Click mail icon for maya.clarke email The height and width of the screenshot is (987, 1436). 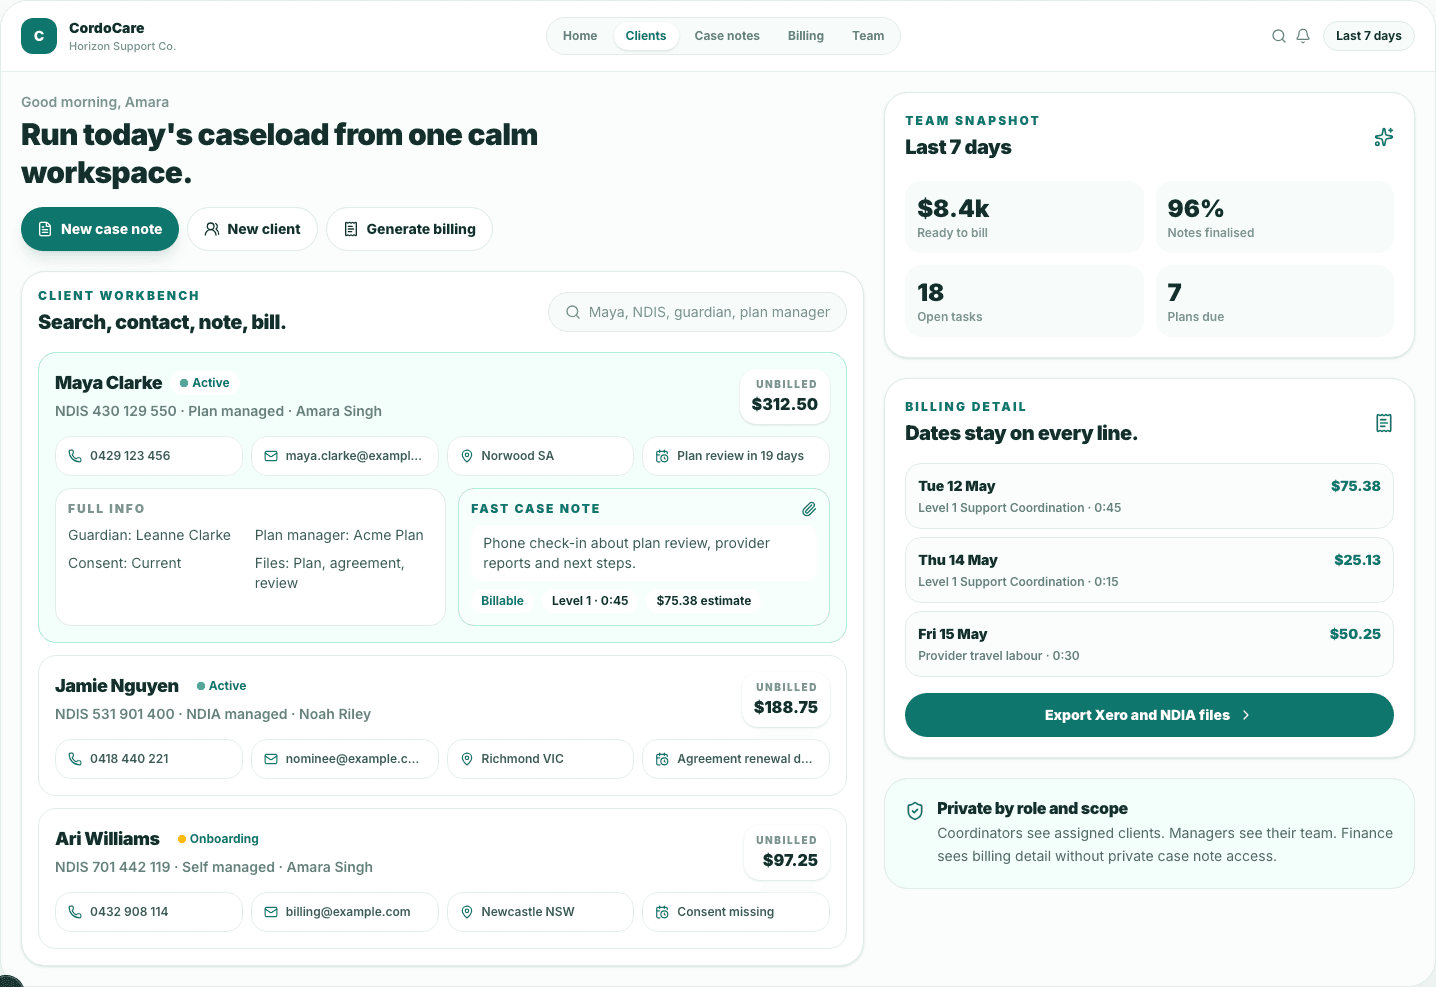271,456
